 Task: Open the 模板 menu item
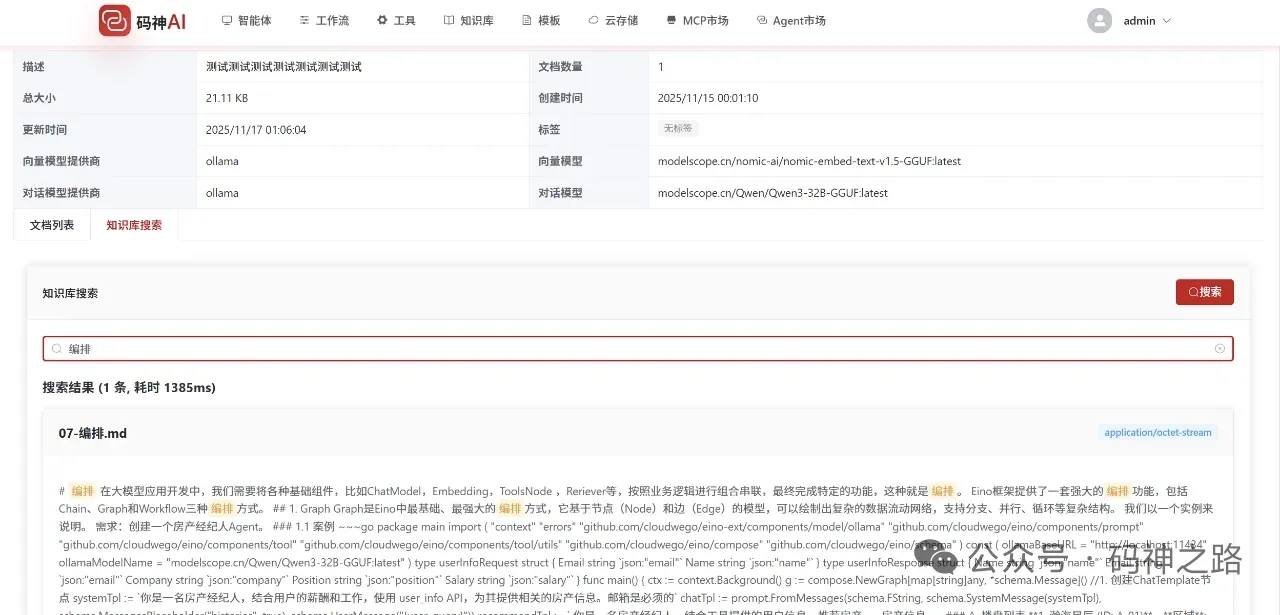[x=541, y=19]
